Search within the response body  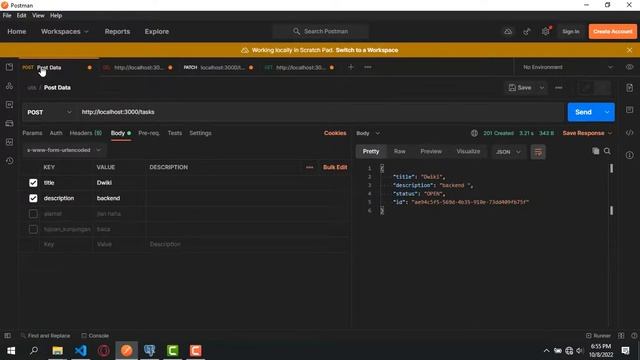coord(607,151)
